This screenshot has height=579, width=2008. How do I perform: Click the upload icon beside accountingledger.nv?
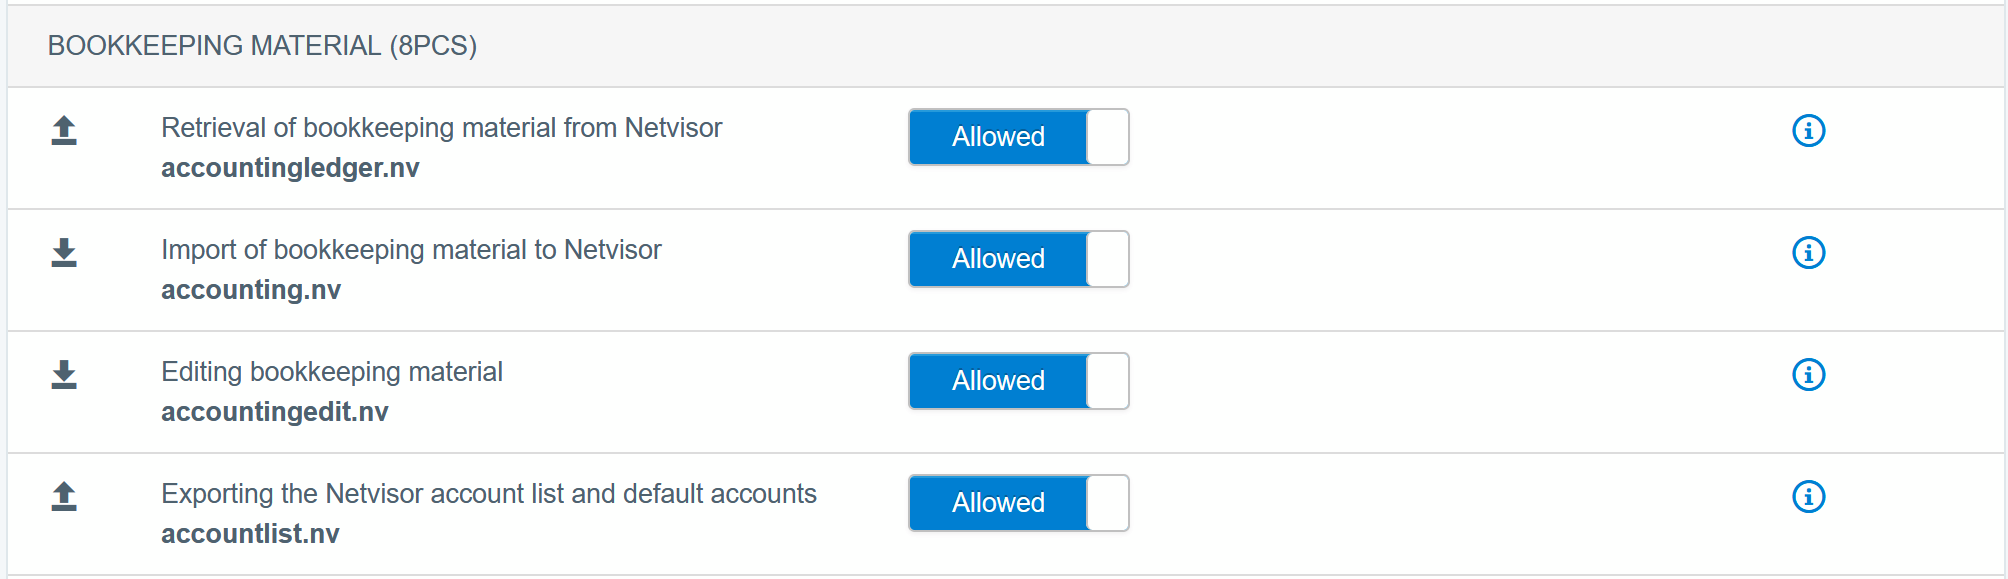pyautogui.click(x=64, y=131)
